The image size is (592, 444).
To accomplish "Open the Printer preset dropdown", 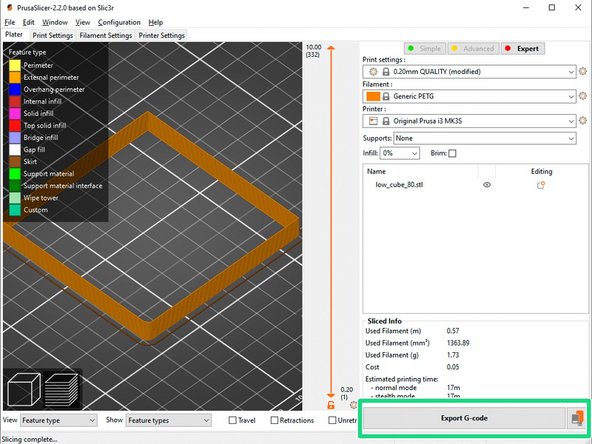I will [x=469, y=121].
